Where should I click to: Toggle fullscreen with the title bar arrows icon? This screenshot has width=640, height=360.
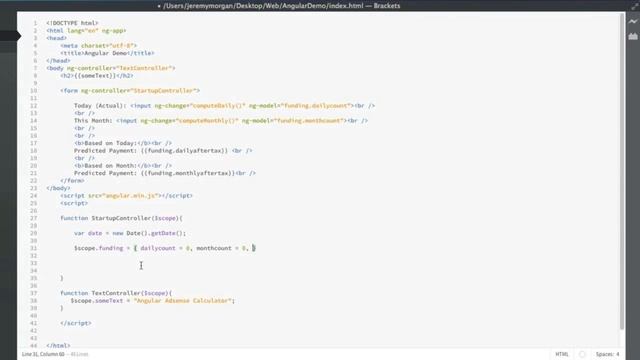635,6
